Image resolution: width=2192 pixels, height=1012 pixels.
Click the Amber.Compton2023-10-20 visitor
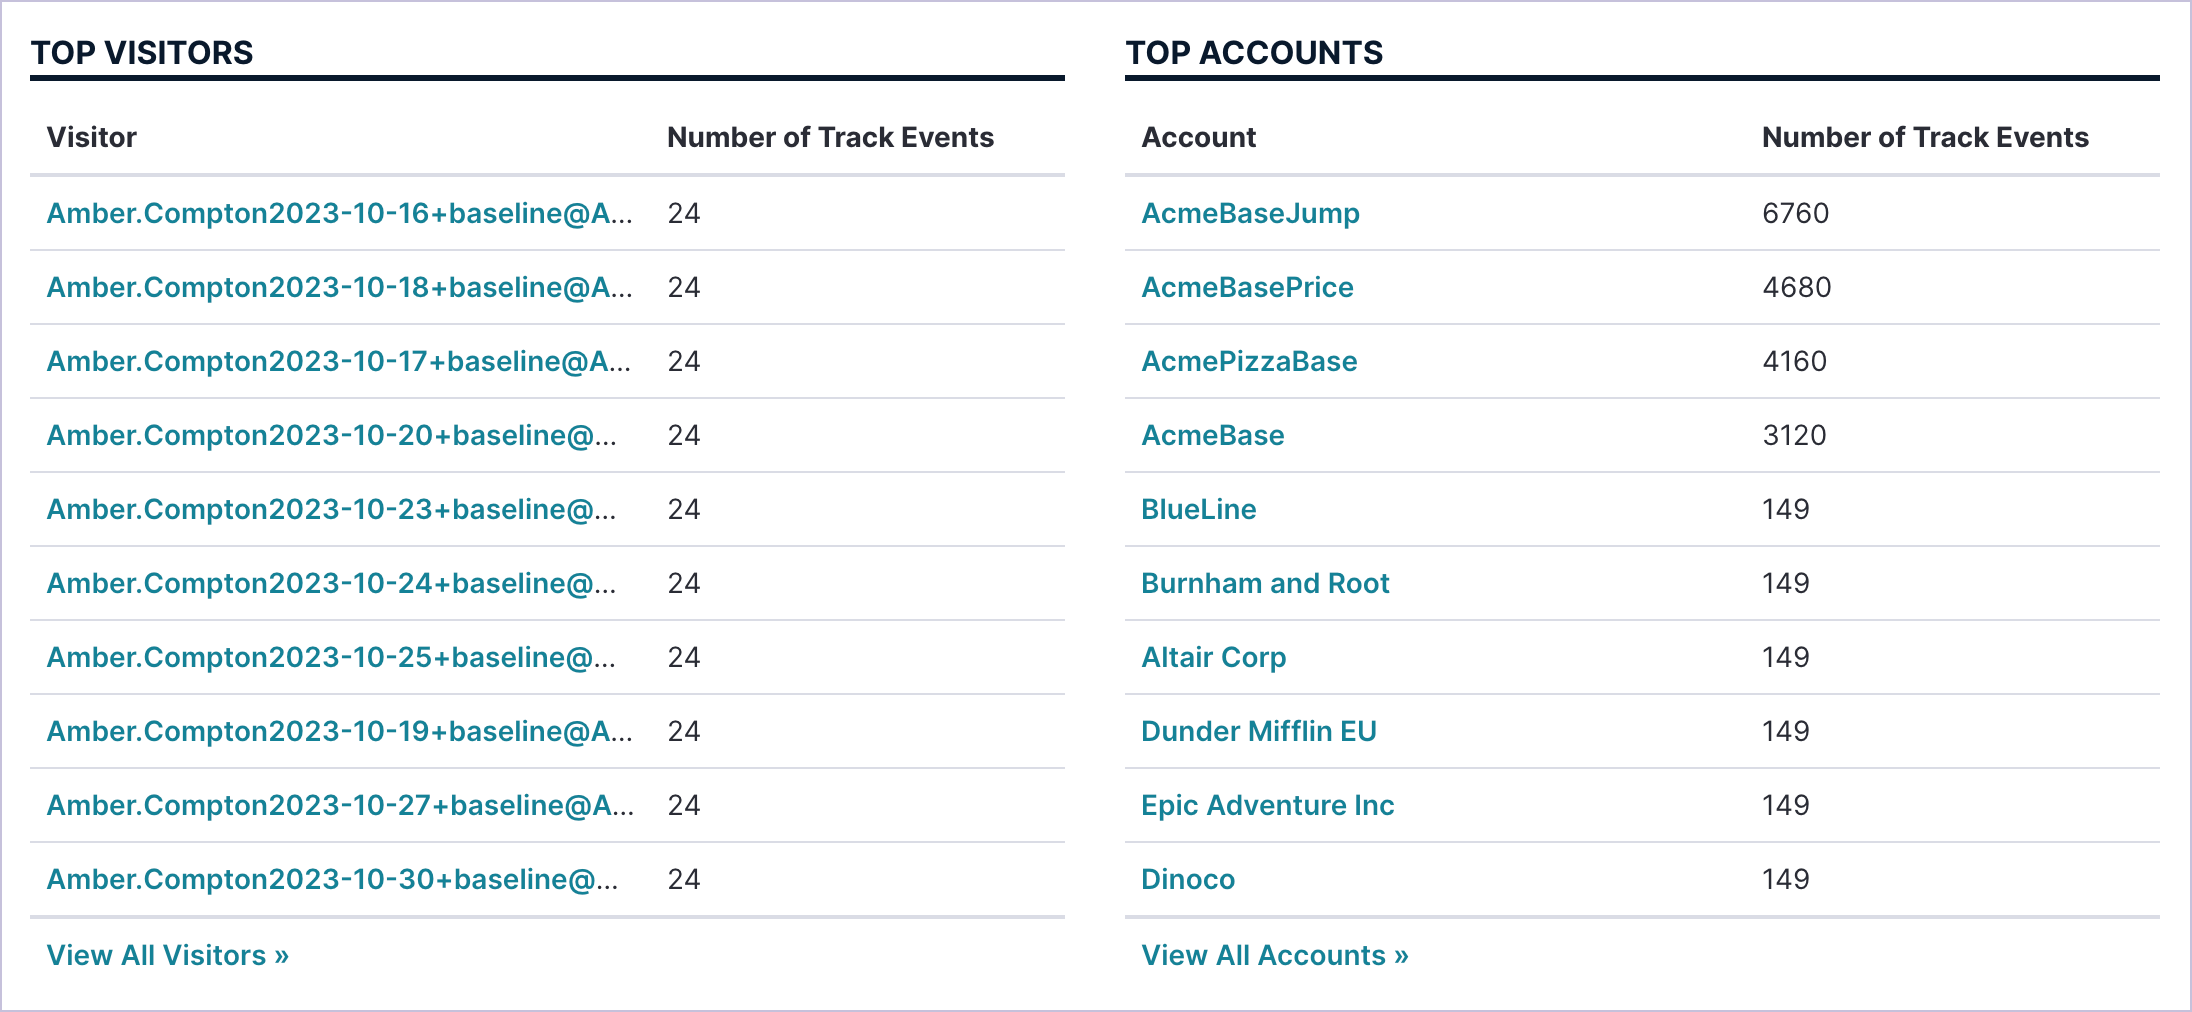pos(331,435)
